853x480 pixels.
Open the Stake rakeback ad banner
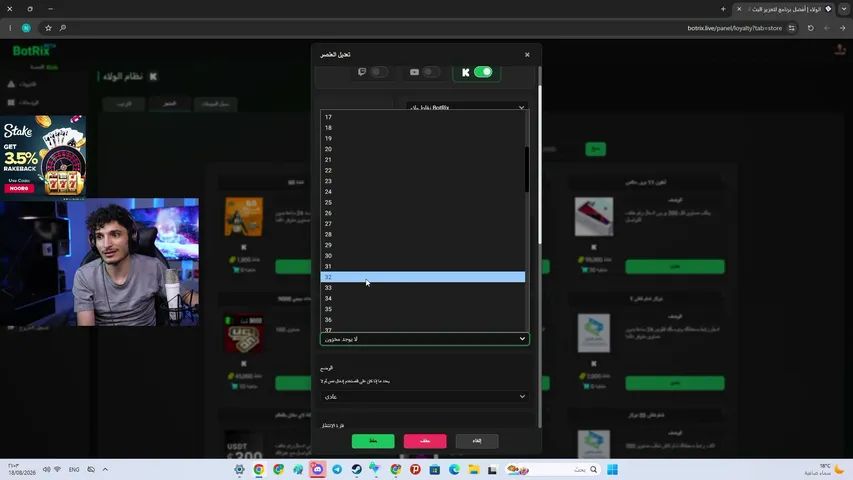tap(43, 156)
